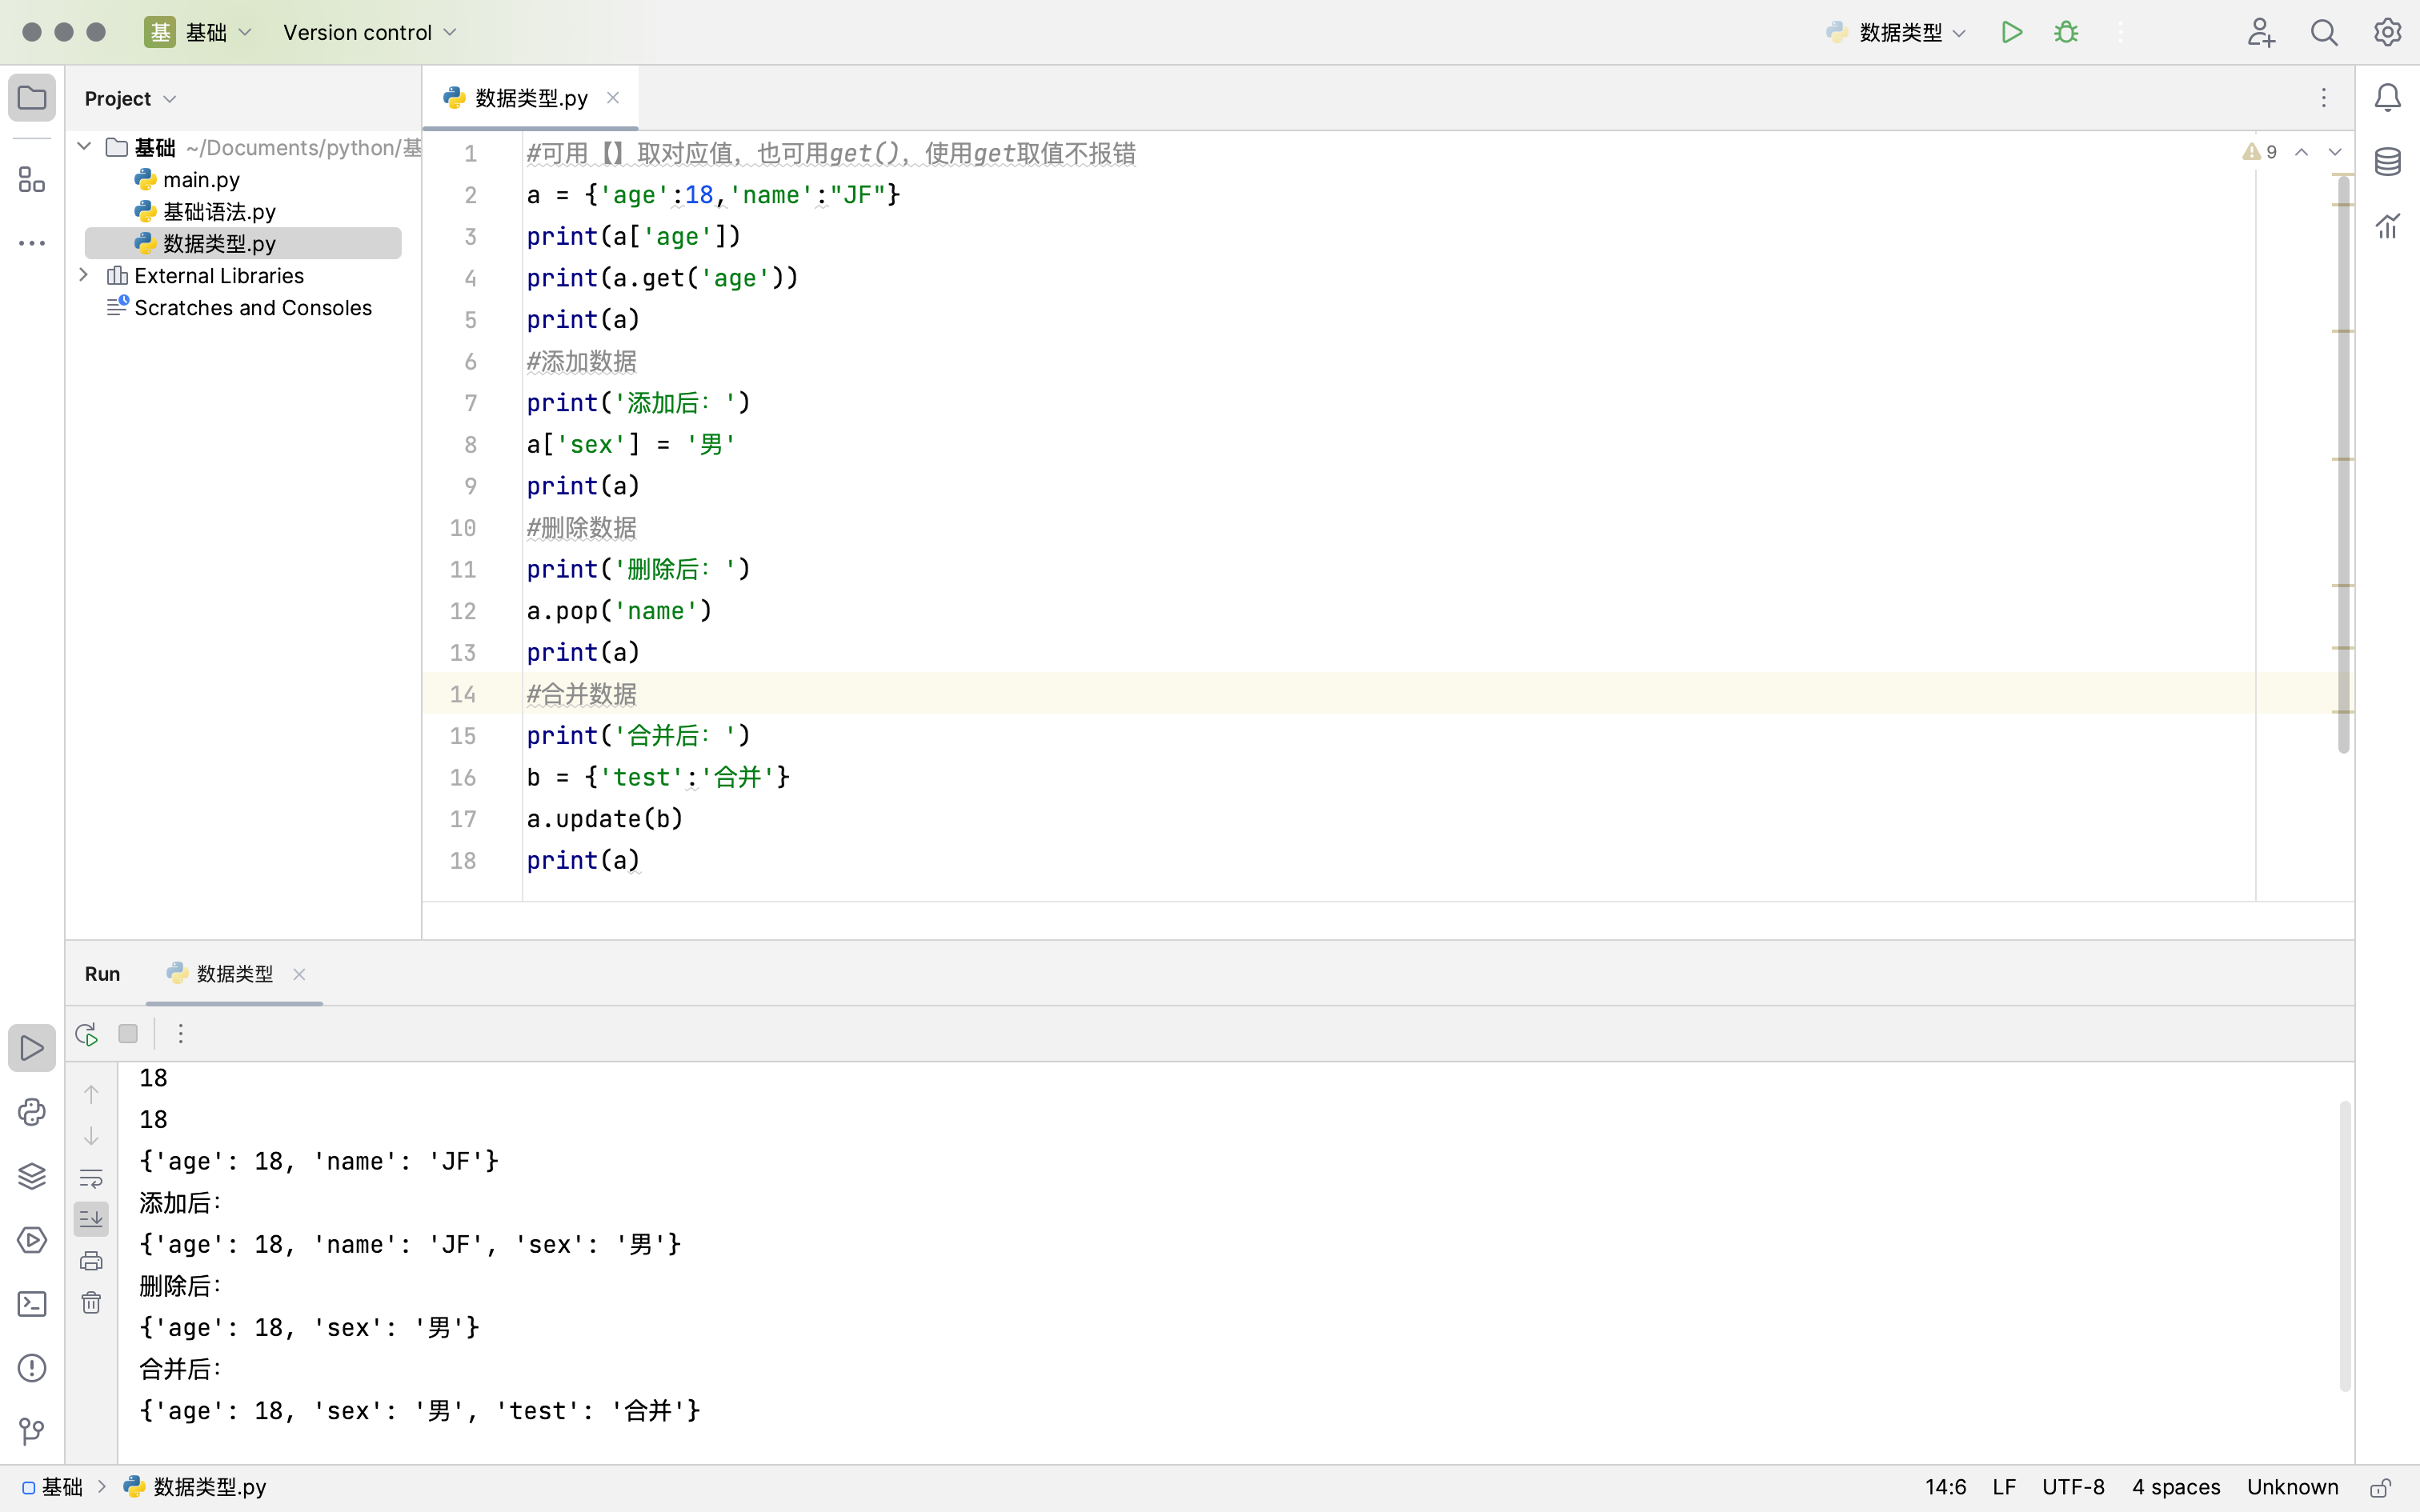
Task: Start the debugger with the bug icon
Action: (x=2066, y=32)
